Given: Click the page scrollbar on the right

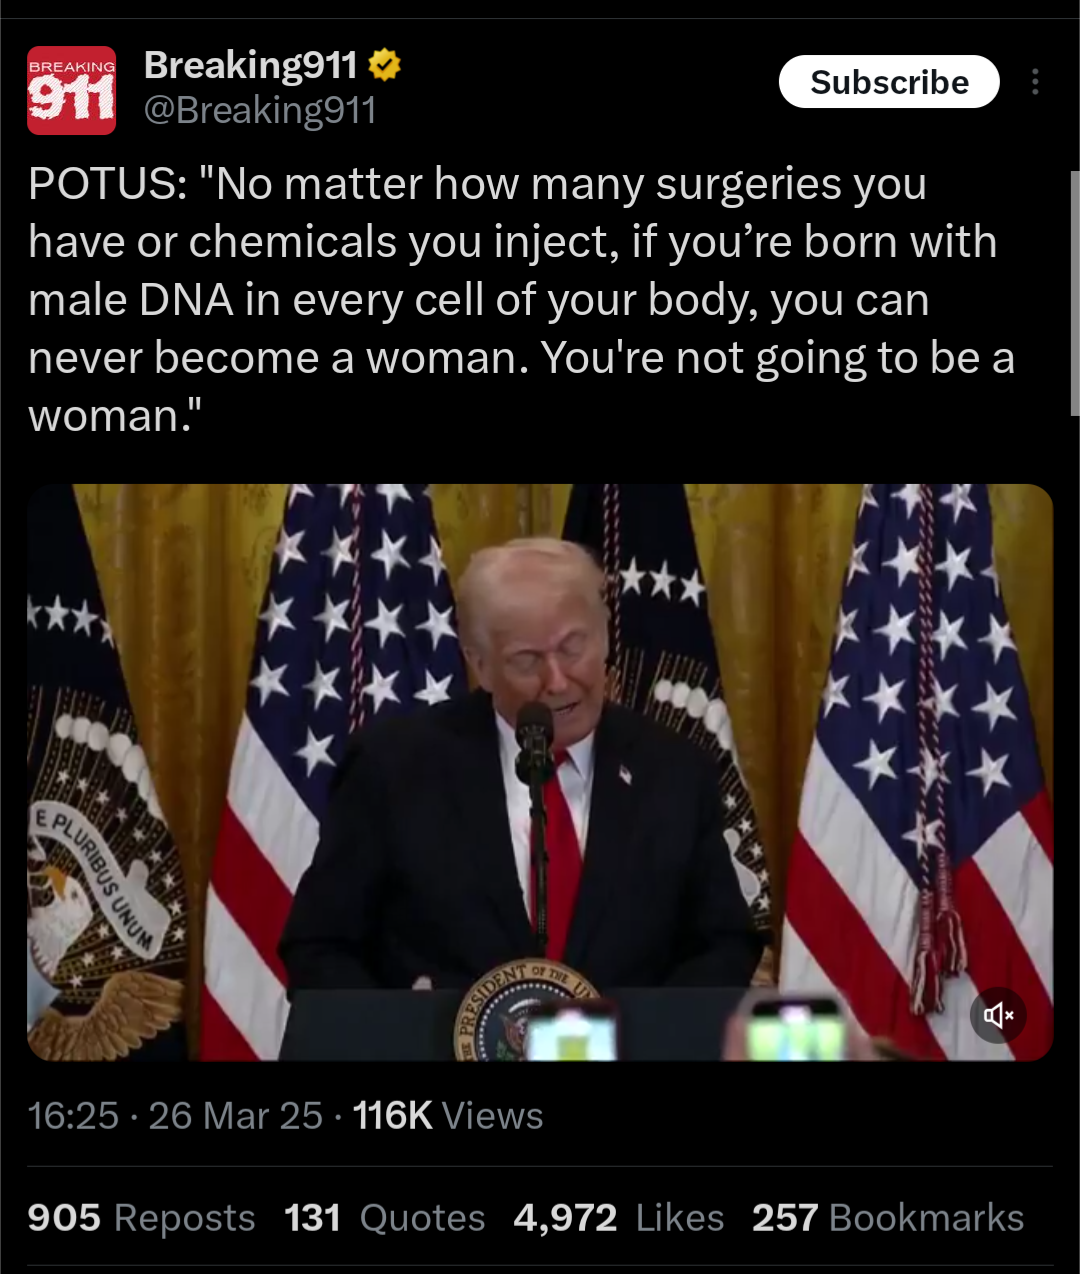Looking at the screenshot, I should pyautogui.click(x=1074, y=293).
